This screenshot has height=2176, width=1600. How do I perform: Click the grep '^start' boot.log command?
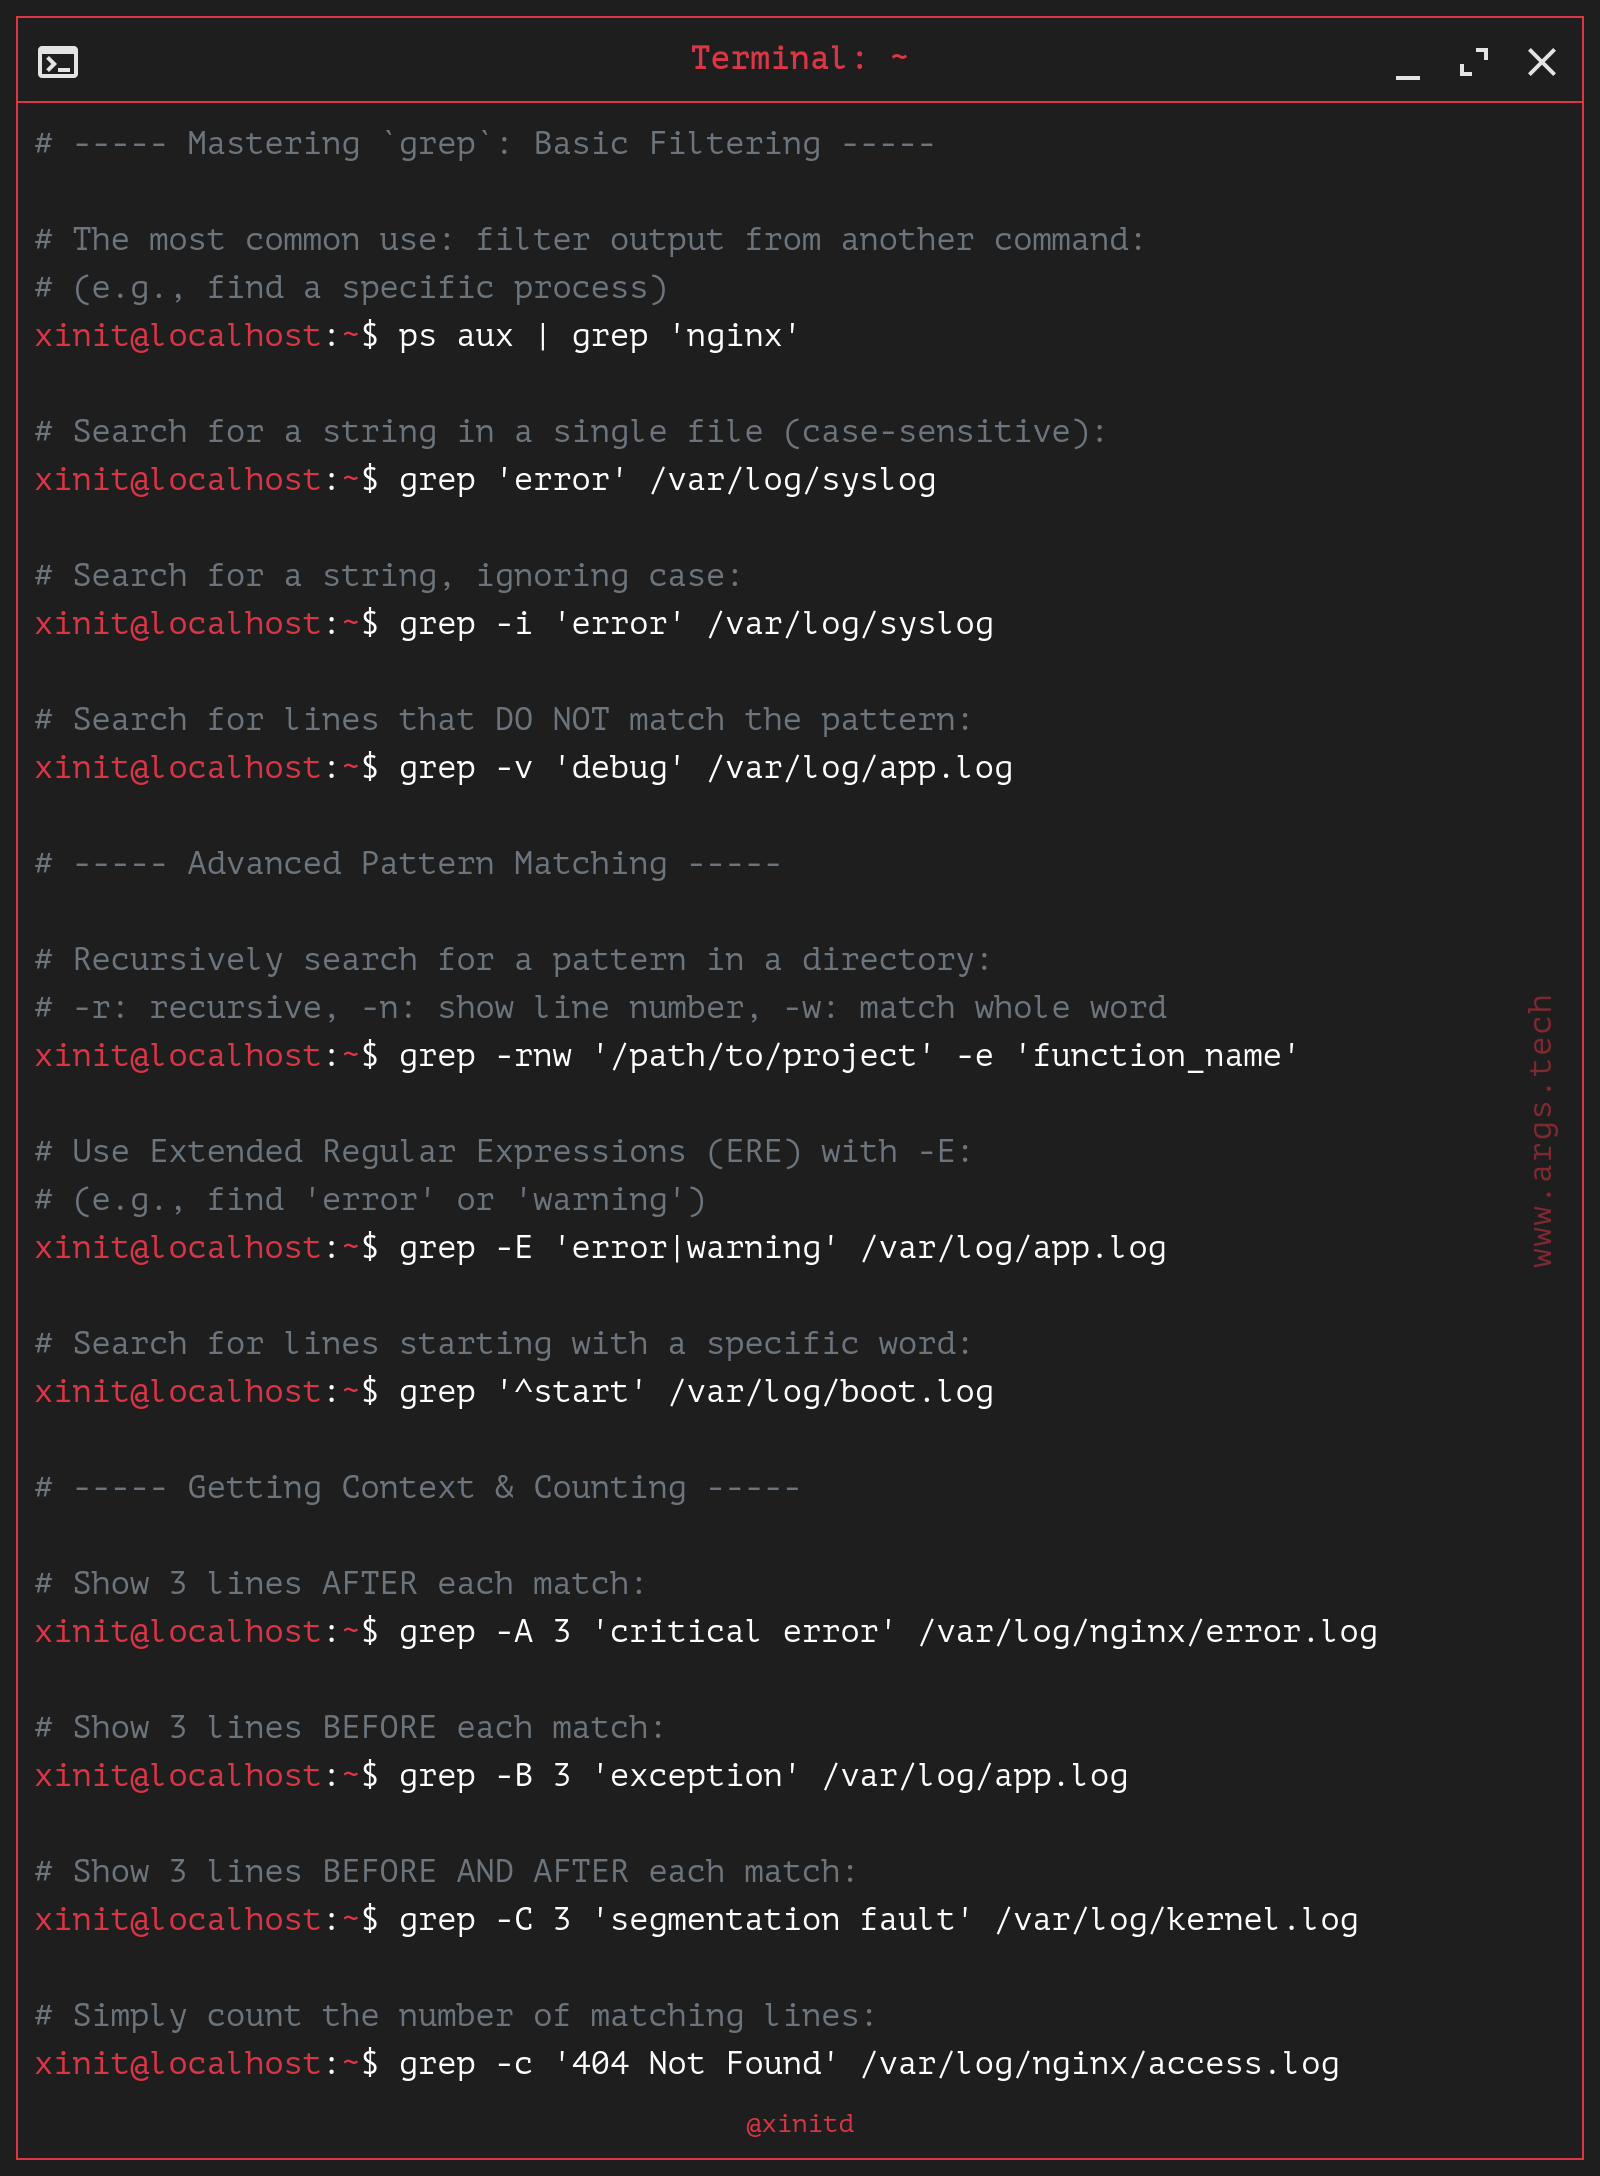[696, 1392]
